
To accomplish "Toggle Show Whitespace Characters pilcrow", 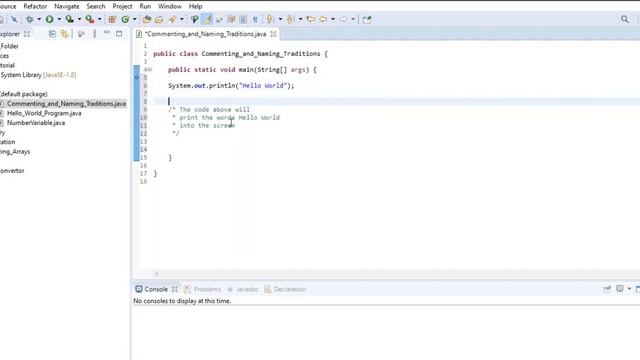I will point(255,19).
